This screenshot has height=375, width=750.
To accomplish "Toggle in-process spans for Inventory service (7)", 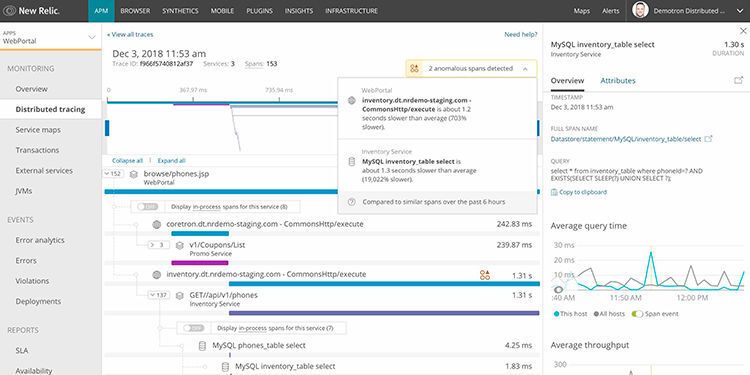I will pos(193,328).
